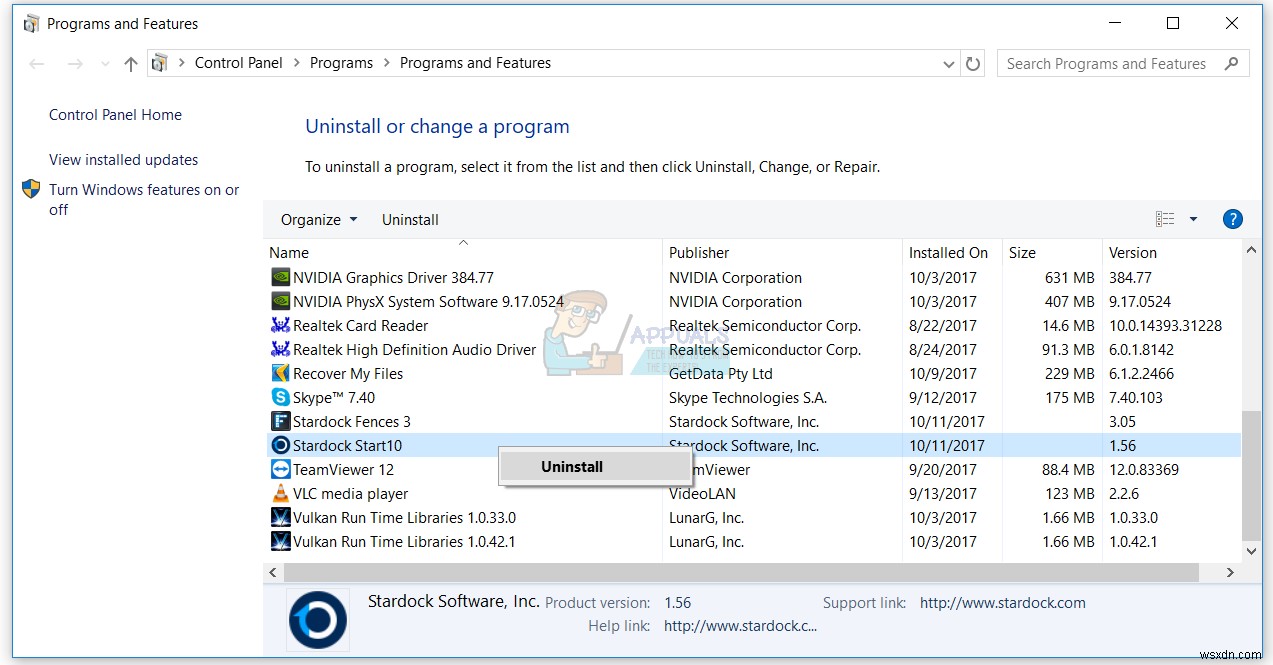Click the Stardock logo in the details pane
This screenshot has height=665, width=1273.
tap(317, 619)
